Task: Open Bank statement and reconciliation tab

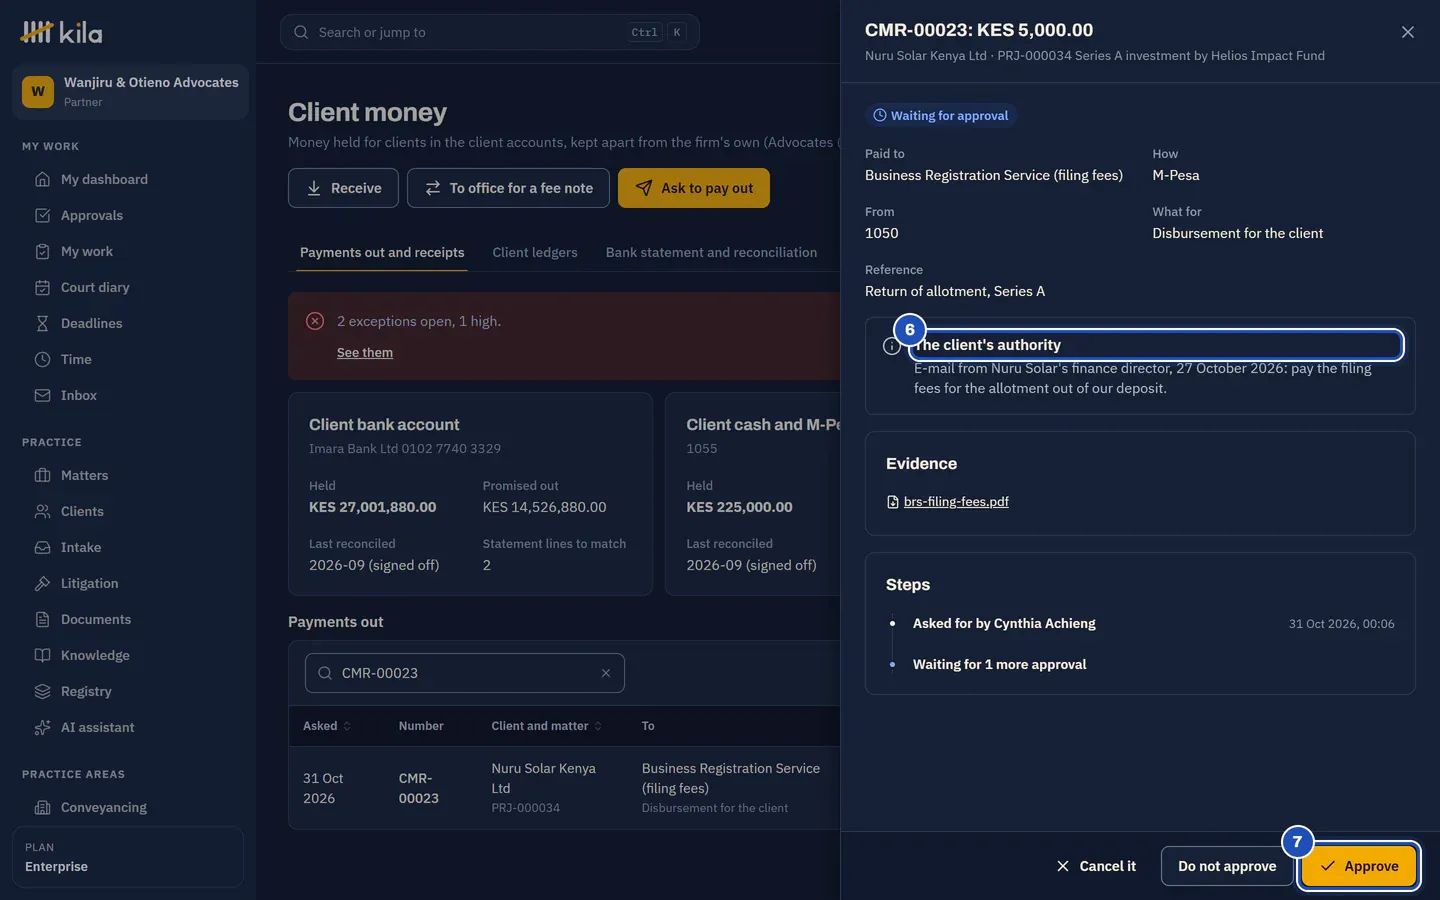Action: click(x=711, y=252)
